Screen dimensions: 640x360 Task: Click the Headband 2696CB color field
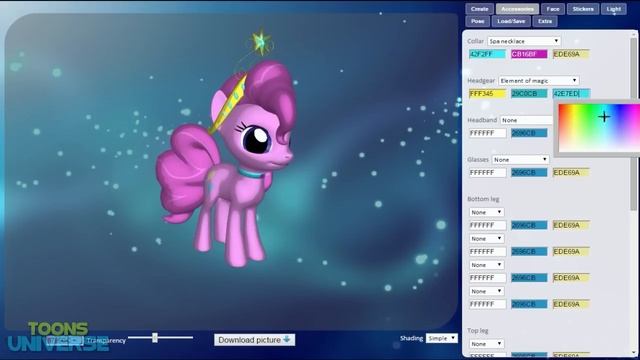pos(529,133)
